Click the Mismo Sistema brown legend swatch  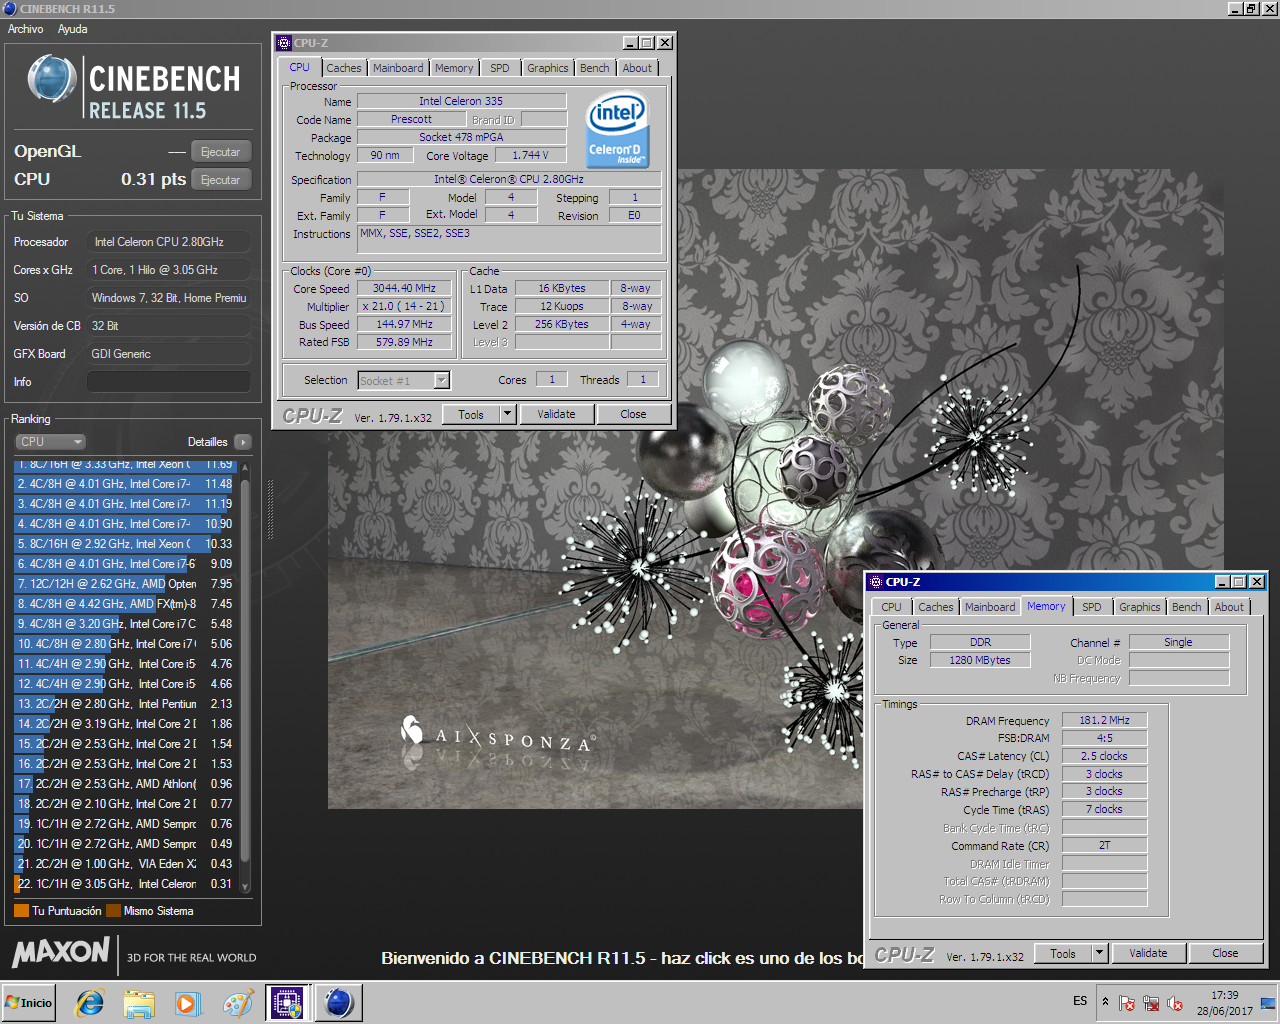coord(113,911)
